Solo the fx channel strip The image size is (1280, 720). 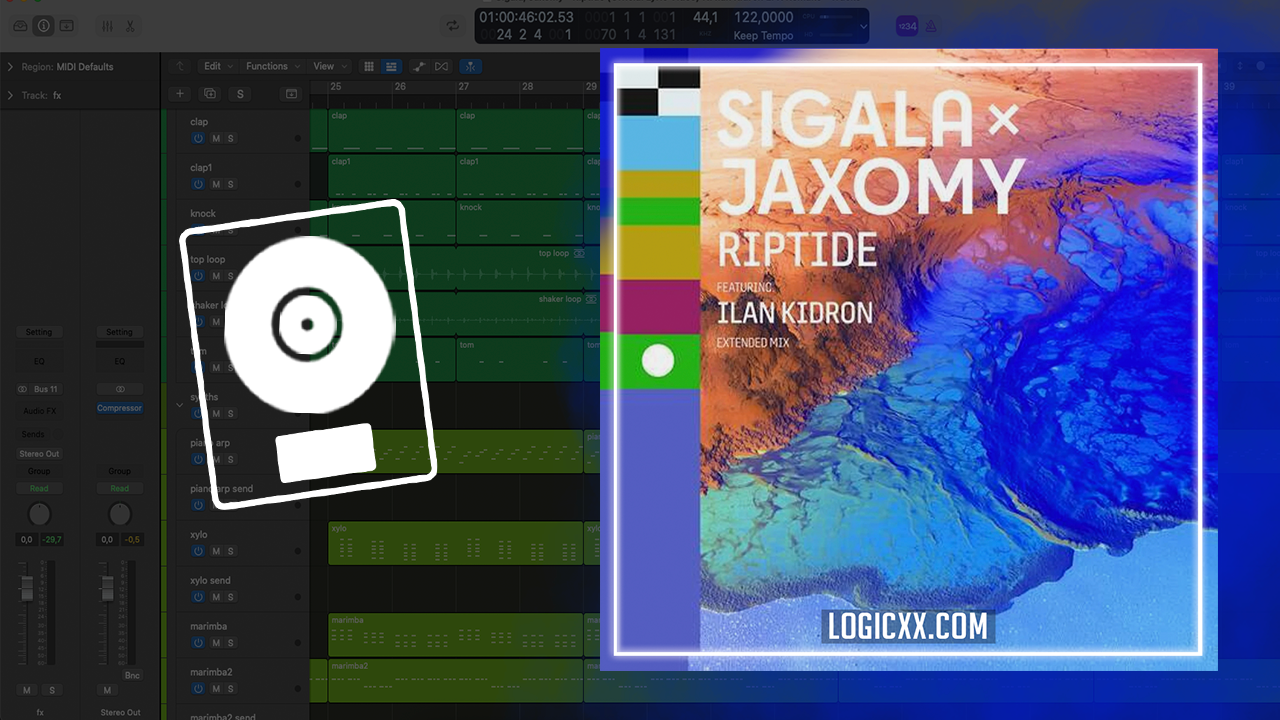coord(51,690)
